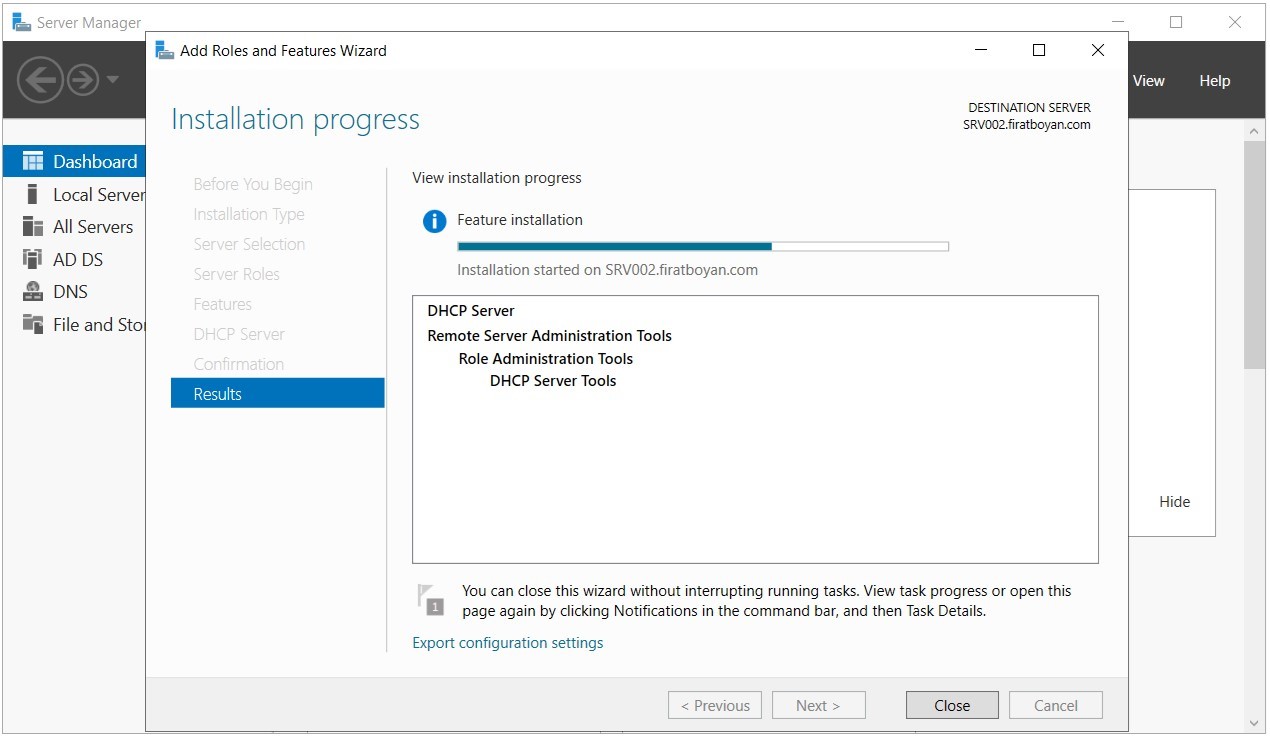Viewport: 1270px width, 739px height.
Task: Maximize the Add Roles wizard window
Action: tap(1039, 50)
